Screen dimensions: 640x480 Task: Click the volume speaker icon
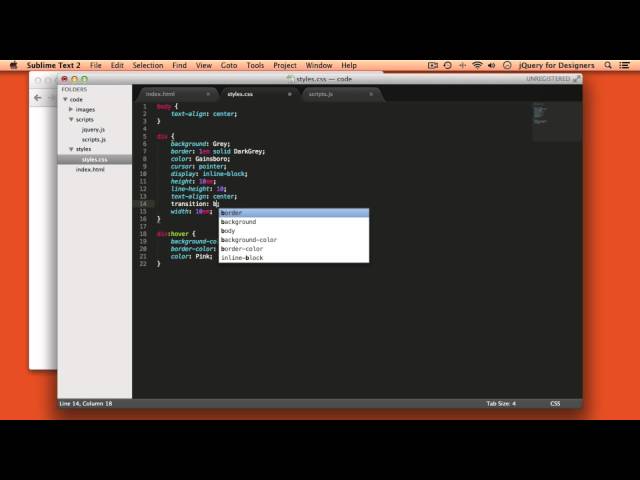click(491, 65)
